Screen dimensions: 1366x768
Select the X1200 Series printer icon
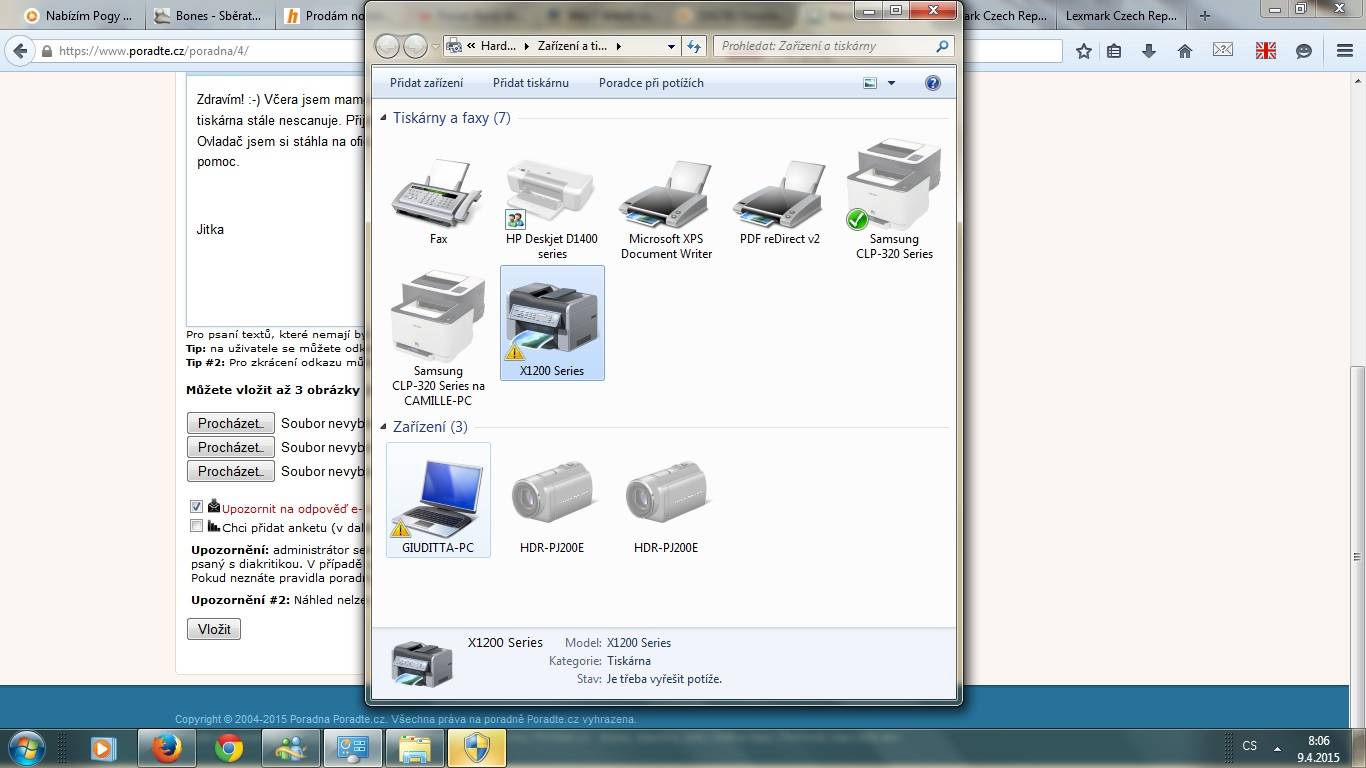click(552, 323)
